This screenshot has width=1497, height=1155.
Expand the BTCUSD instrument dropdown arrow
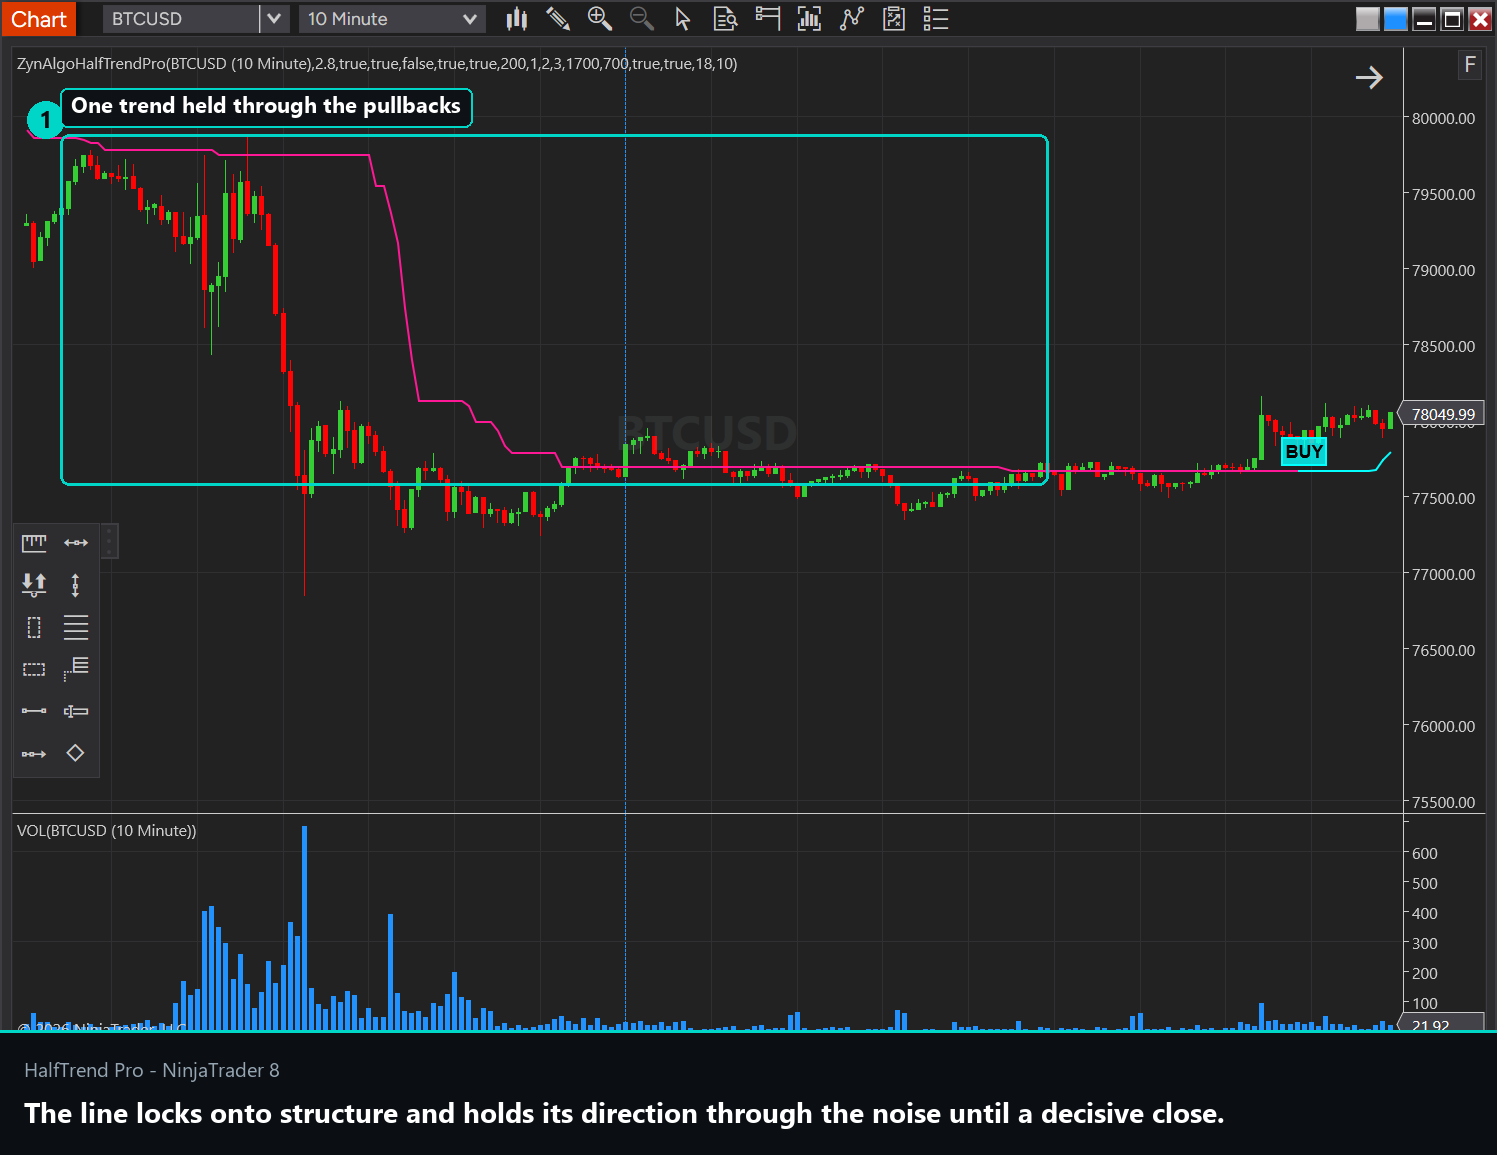click(x=274, y=19)
